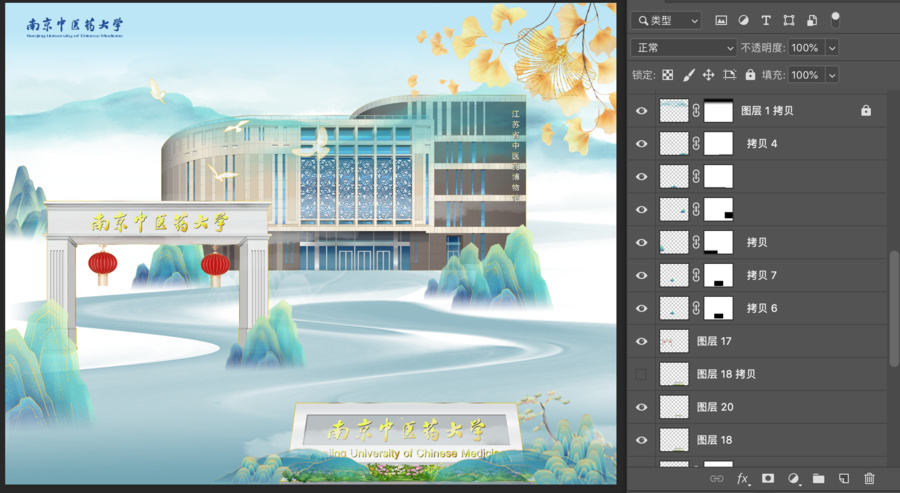Lock all padlock icon in 锁定 row

[x=750, y=75]
